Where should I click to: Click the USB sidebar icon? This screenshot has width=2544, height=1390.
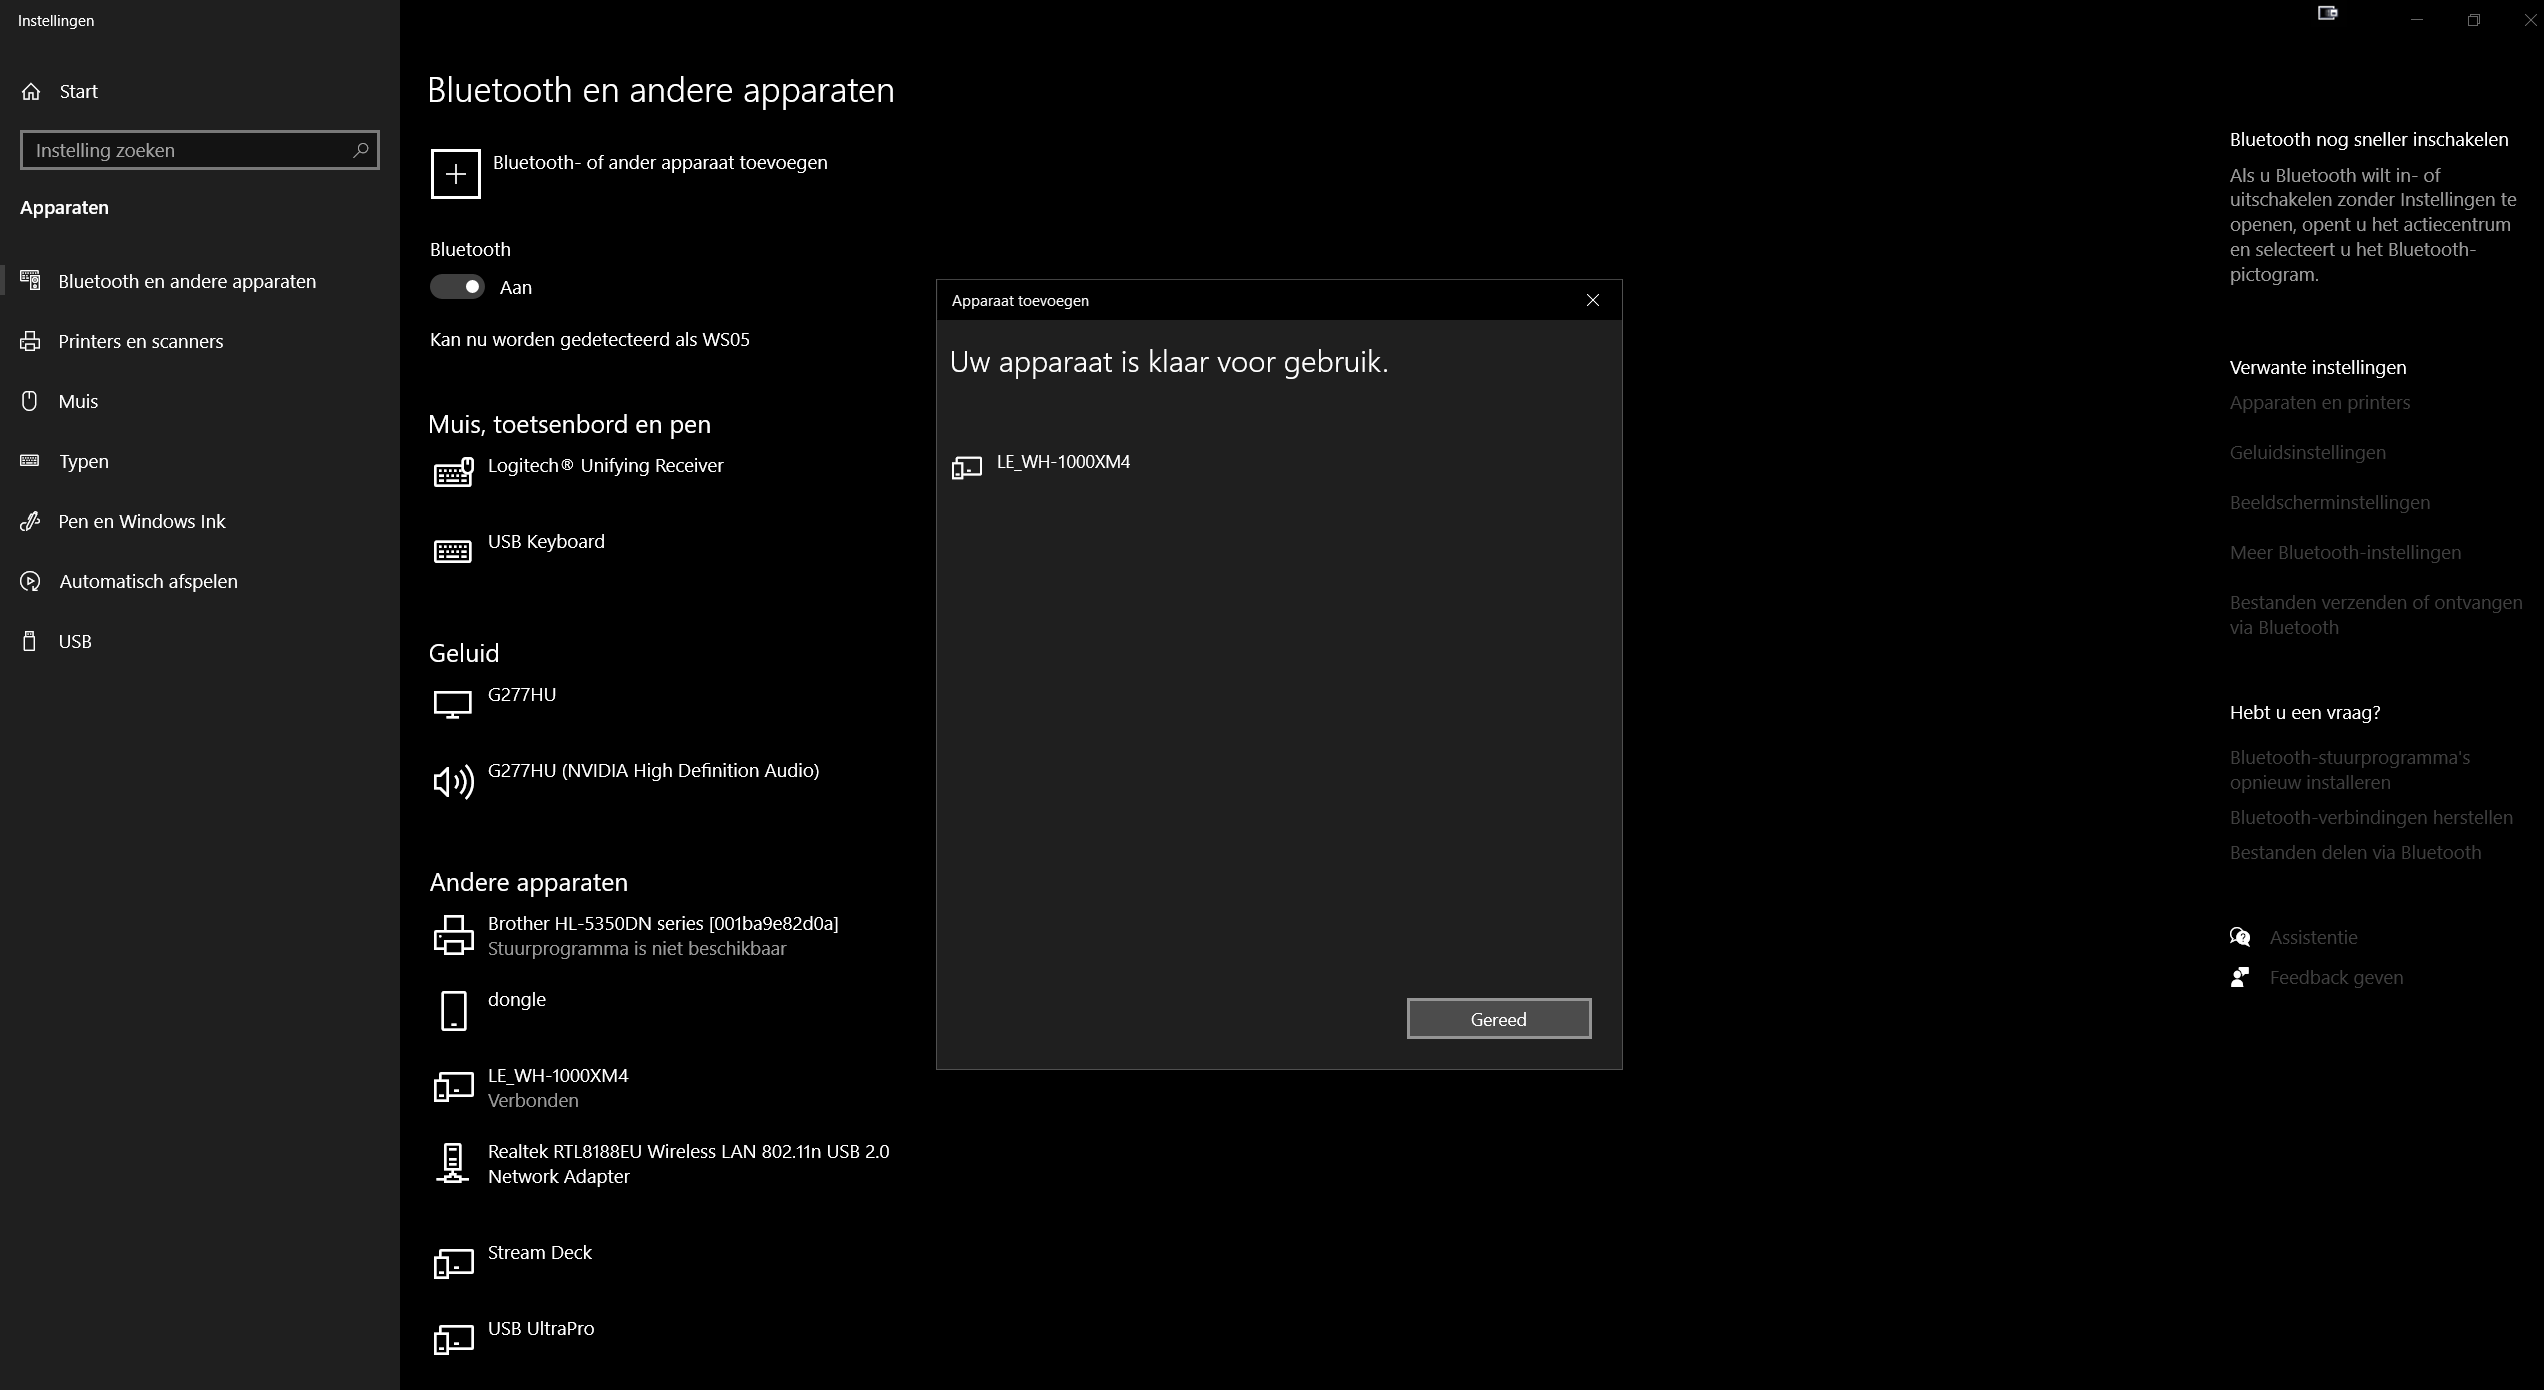[x=30, y=641]
